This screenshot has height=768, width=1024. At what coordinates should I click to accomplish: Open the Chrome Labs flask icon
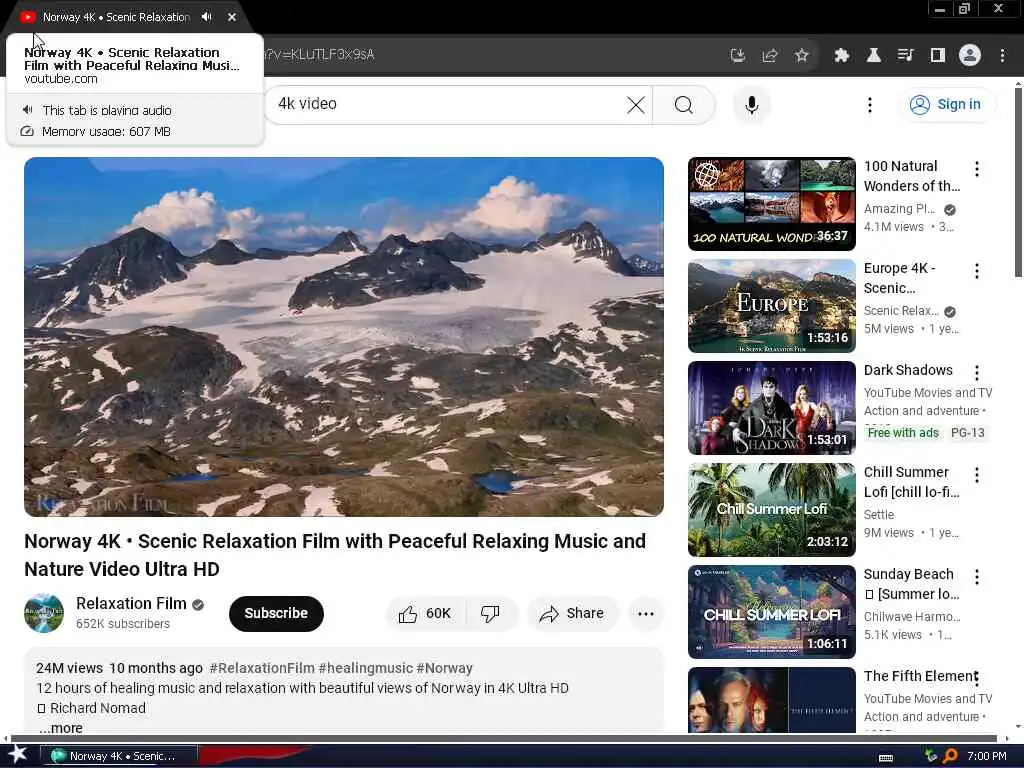coord(873,56)
